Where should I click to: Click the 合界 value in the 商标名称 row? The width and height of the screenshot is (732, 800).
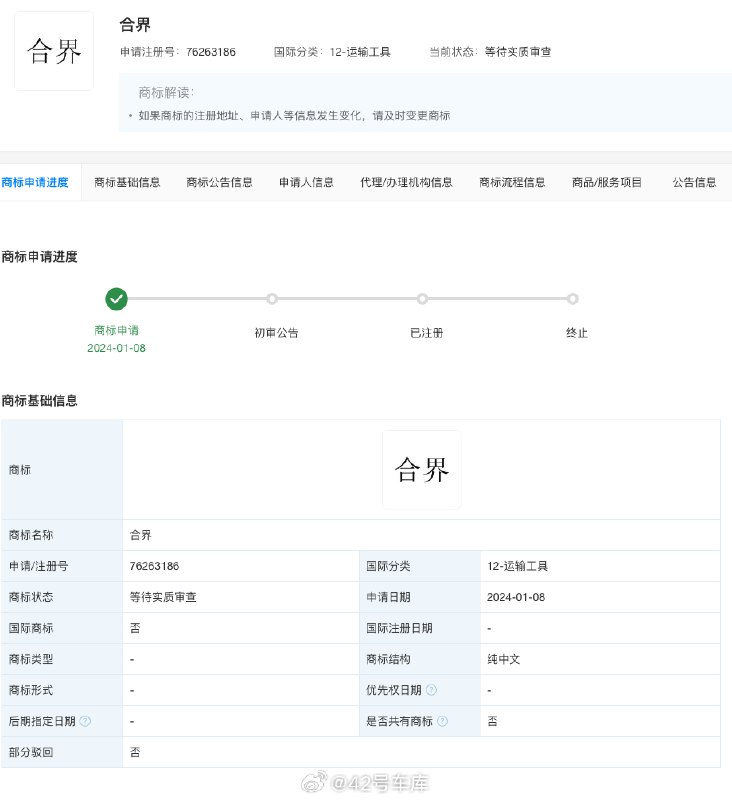click(141, 535)
